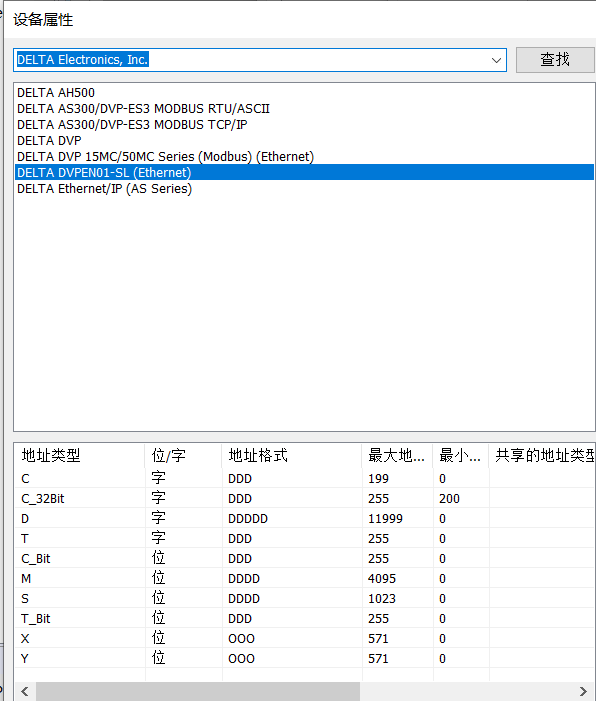Viewport: 596px width, 701px height.
Task: Select the C address type row
Action: (x=304, y=478)
